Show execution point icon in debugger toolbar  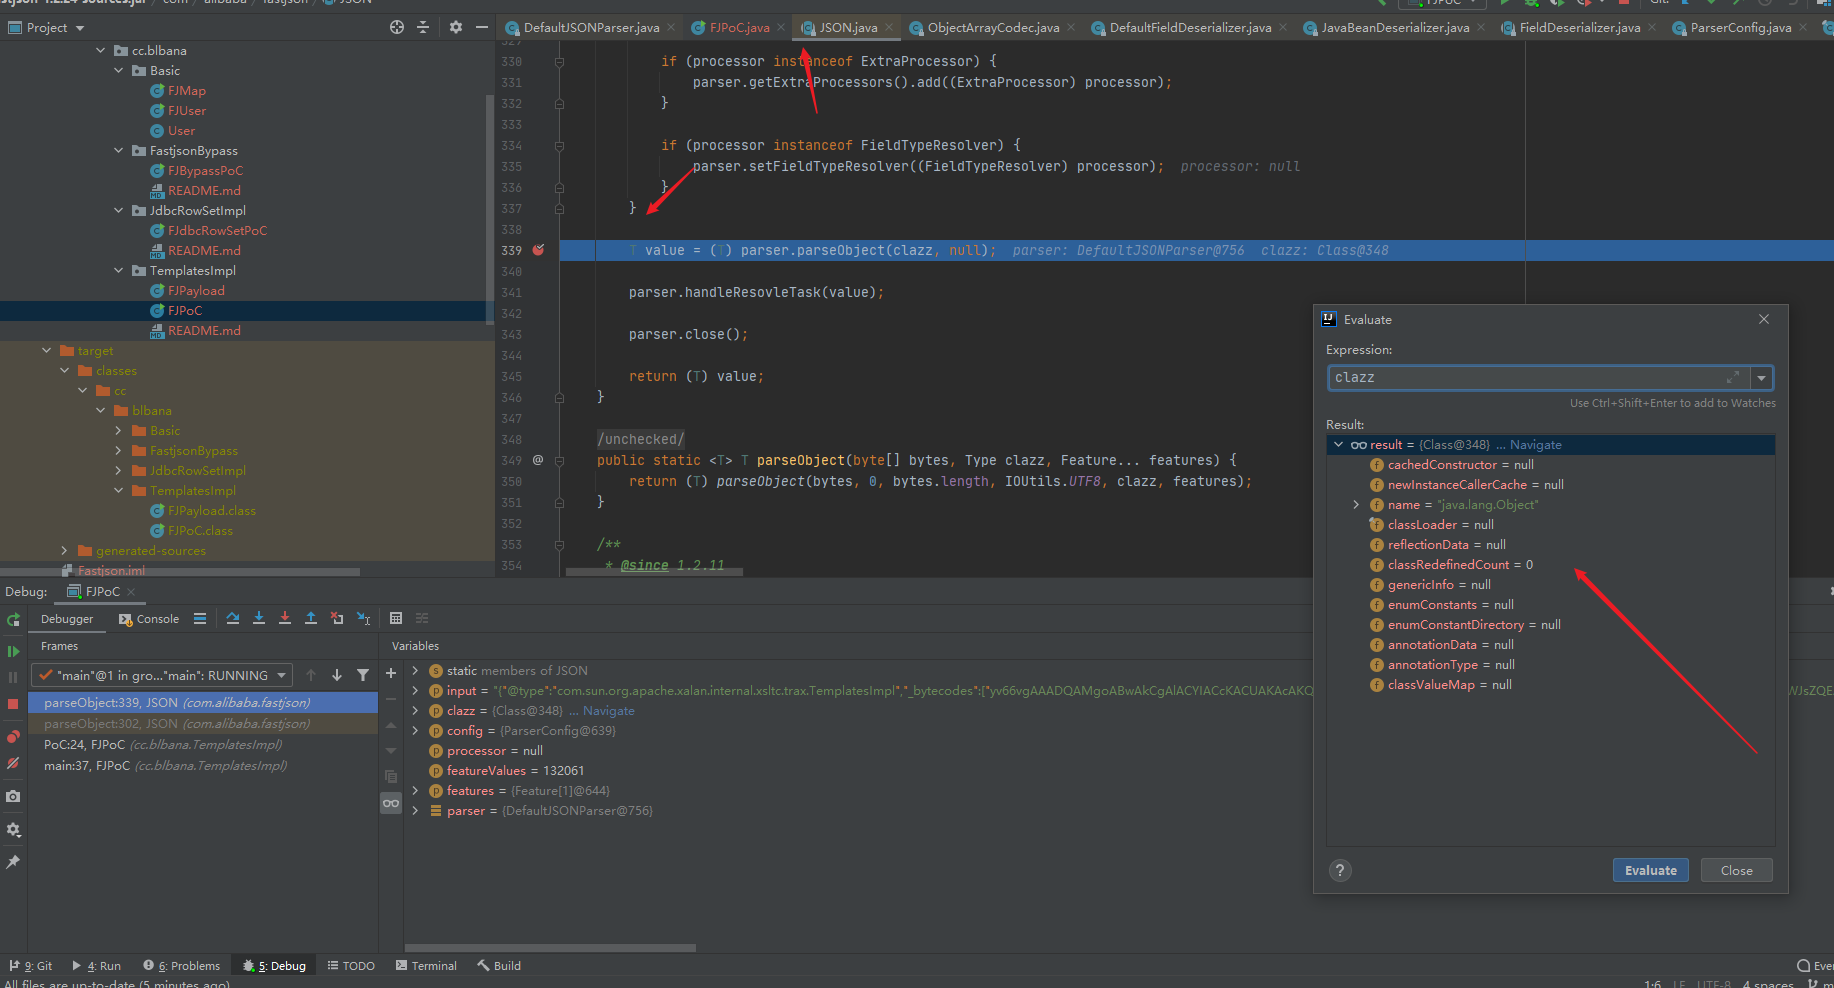[200, 618]
